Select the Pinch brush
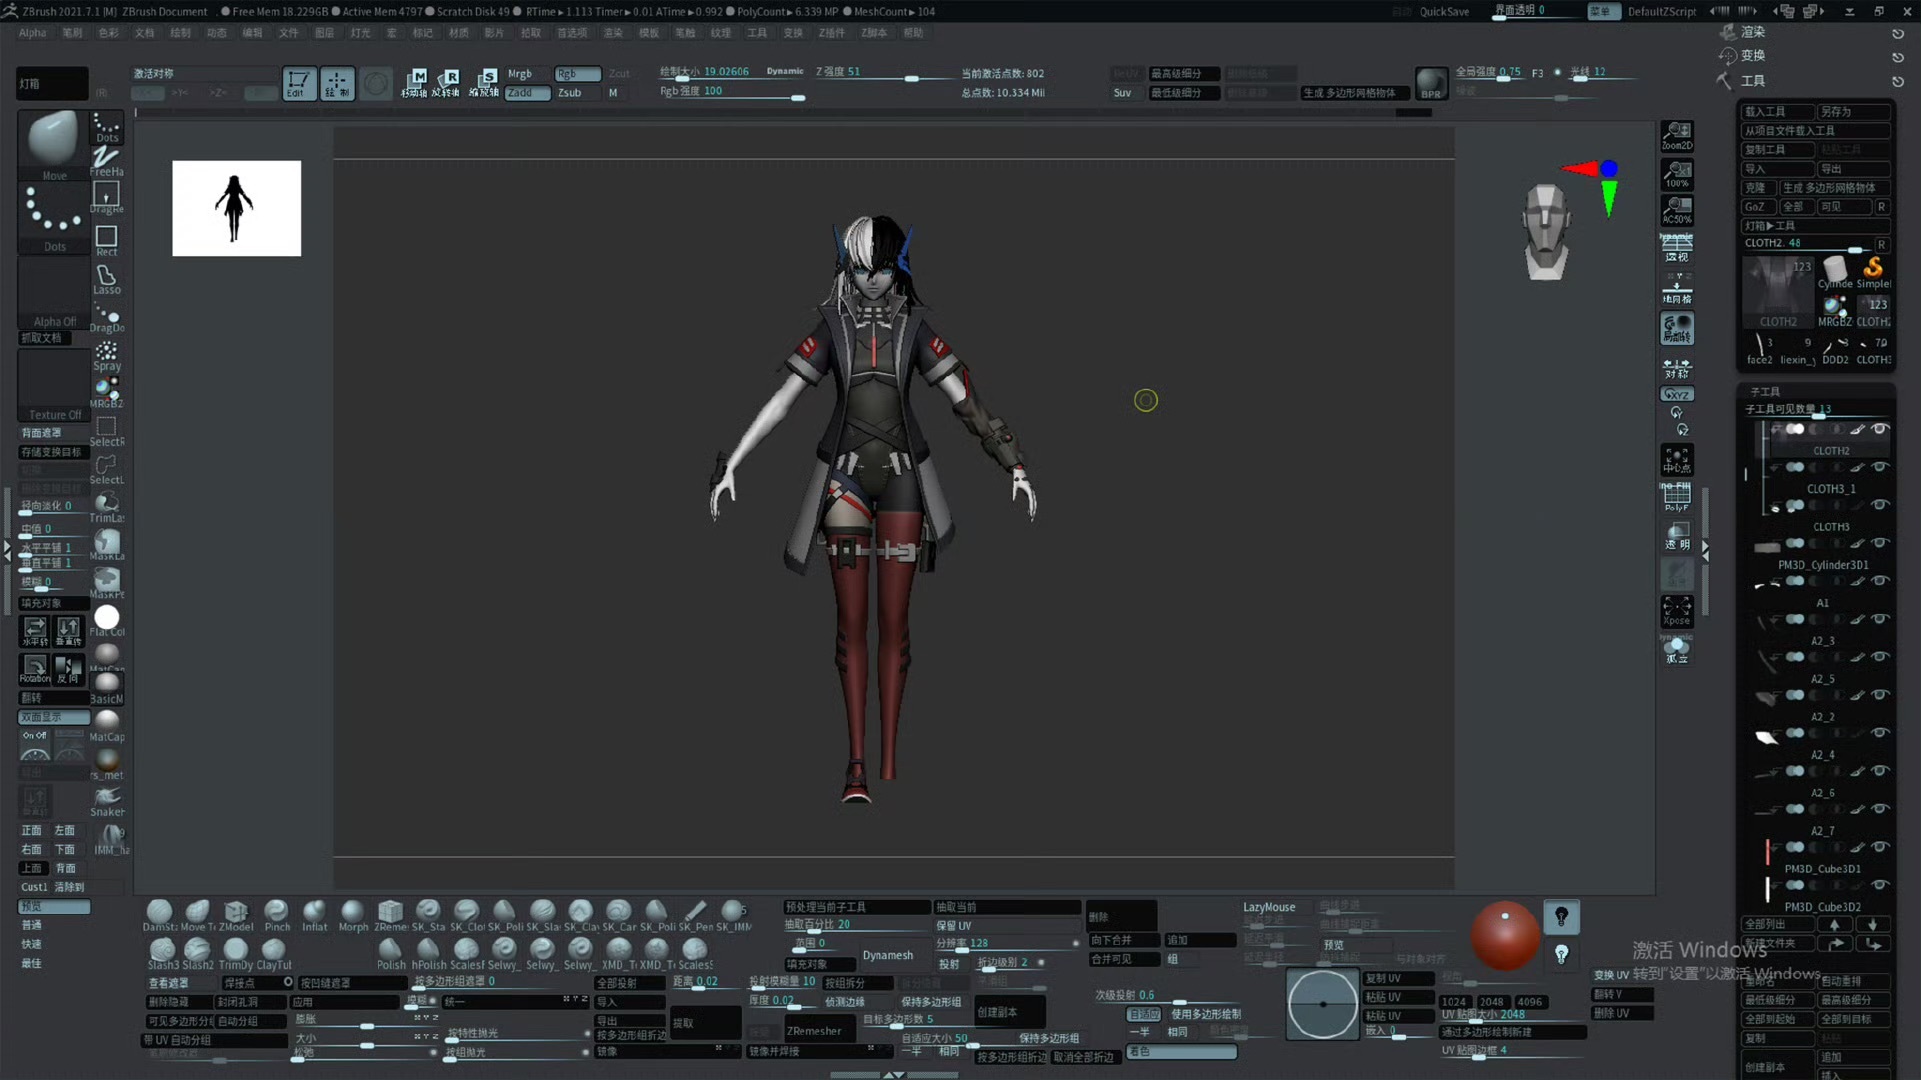The image size is (1921, 1080). (276, 915)
